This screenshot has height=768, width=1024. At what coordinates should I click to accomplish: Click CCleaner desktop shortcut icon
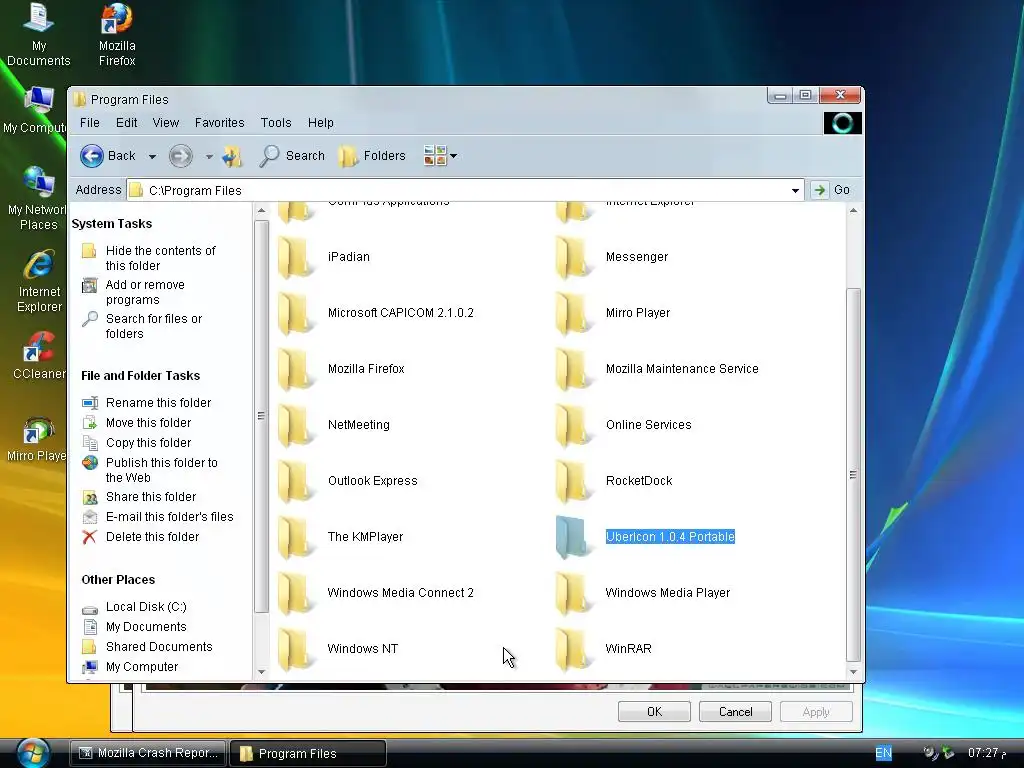point(39,347)
